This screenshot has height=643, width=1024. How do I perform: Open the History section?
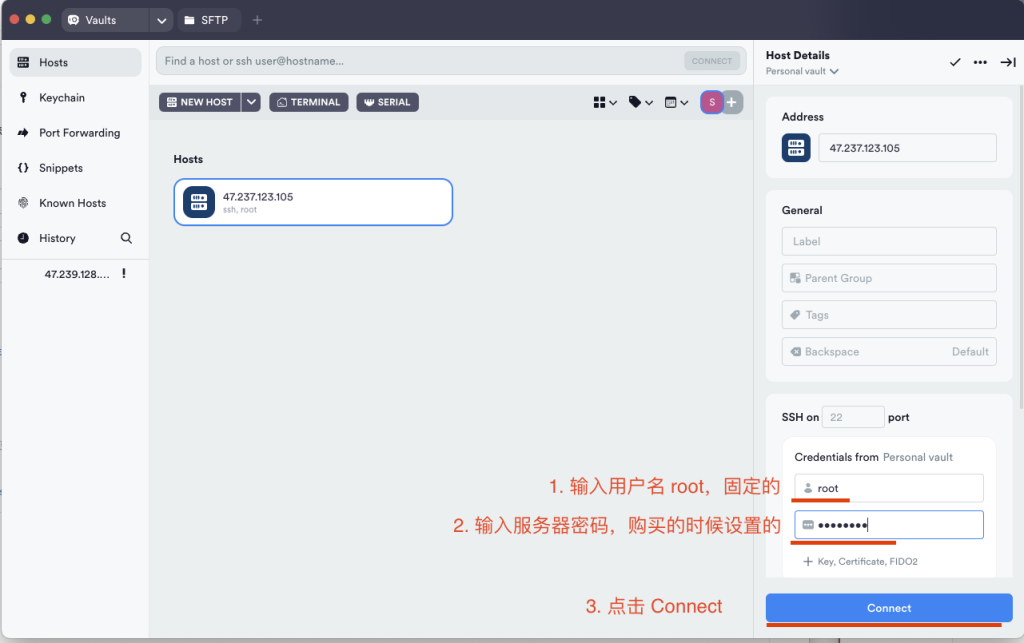pyautogui.click(x=57, y=238)
